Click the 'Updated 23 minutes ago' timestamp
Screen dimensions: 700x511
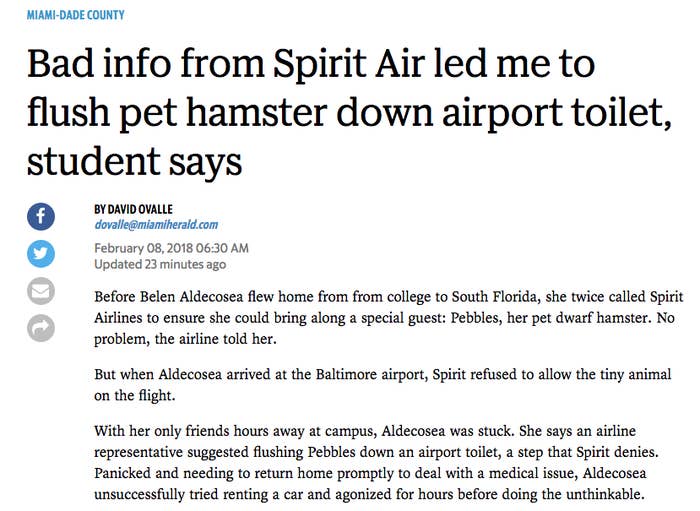(160, 264)
